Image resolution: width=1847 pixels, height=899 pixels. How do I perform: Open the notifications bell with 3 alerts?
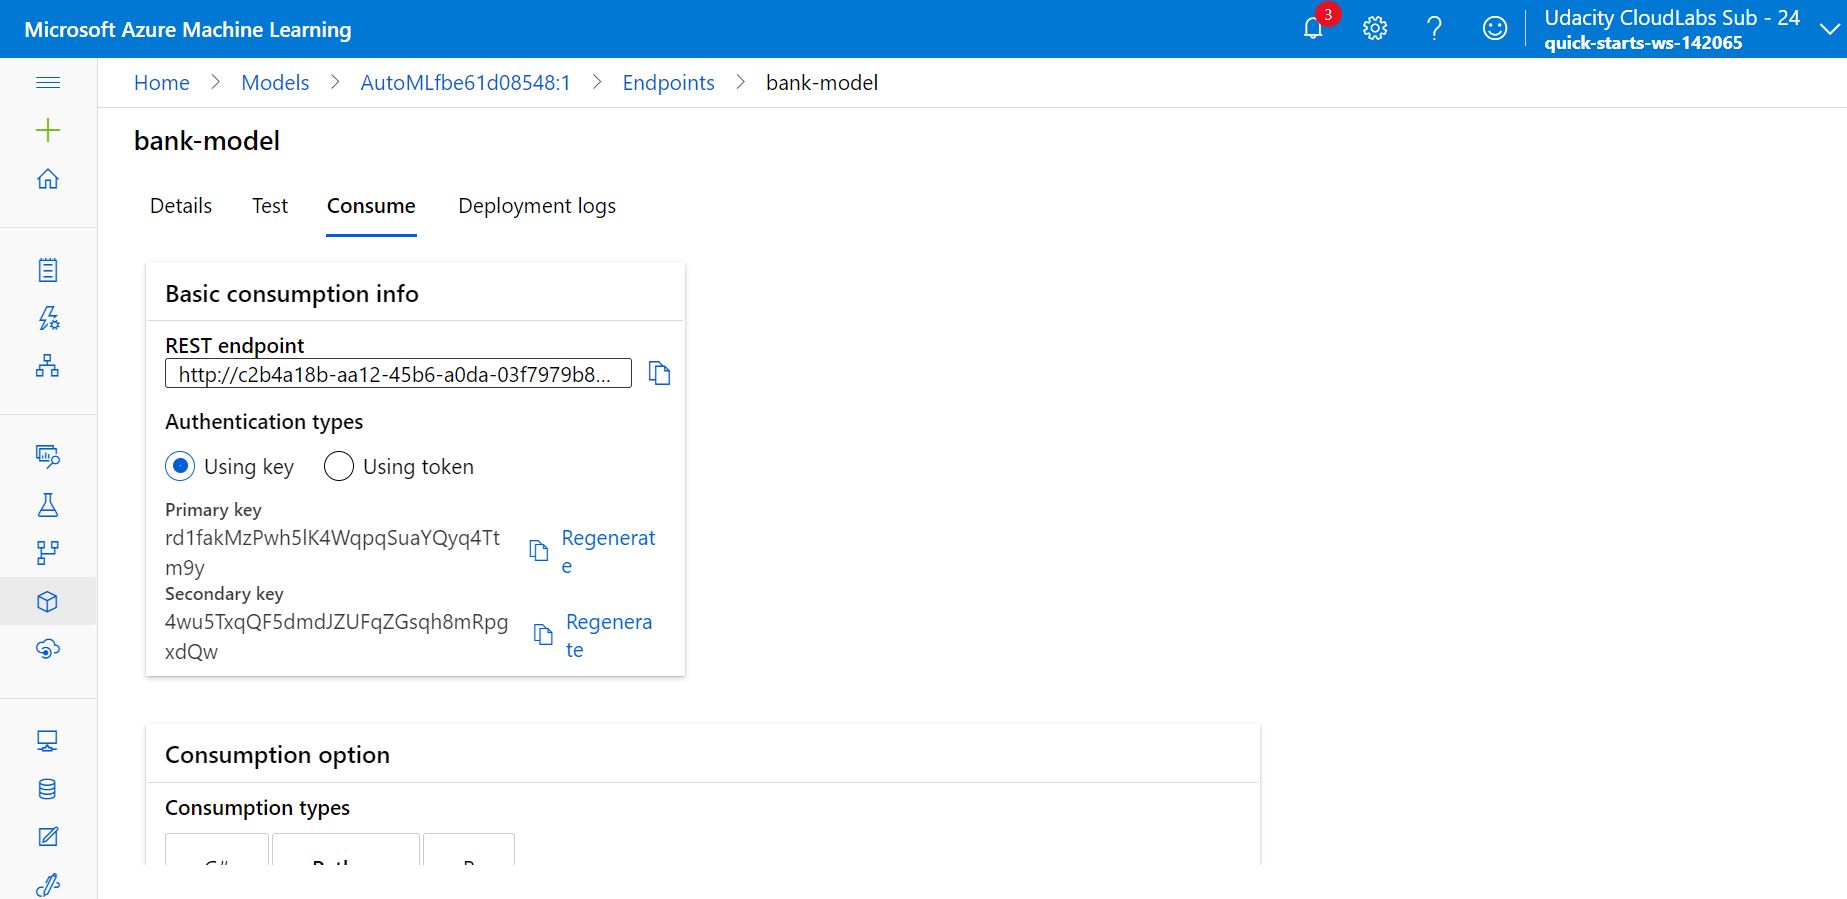[1314, 28]
